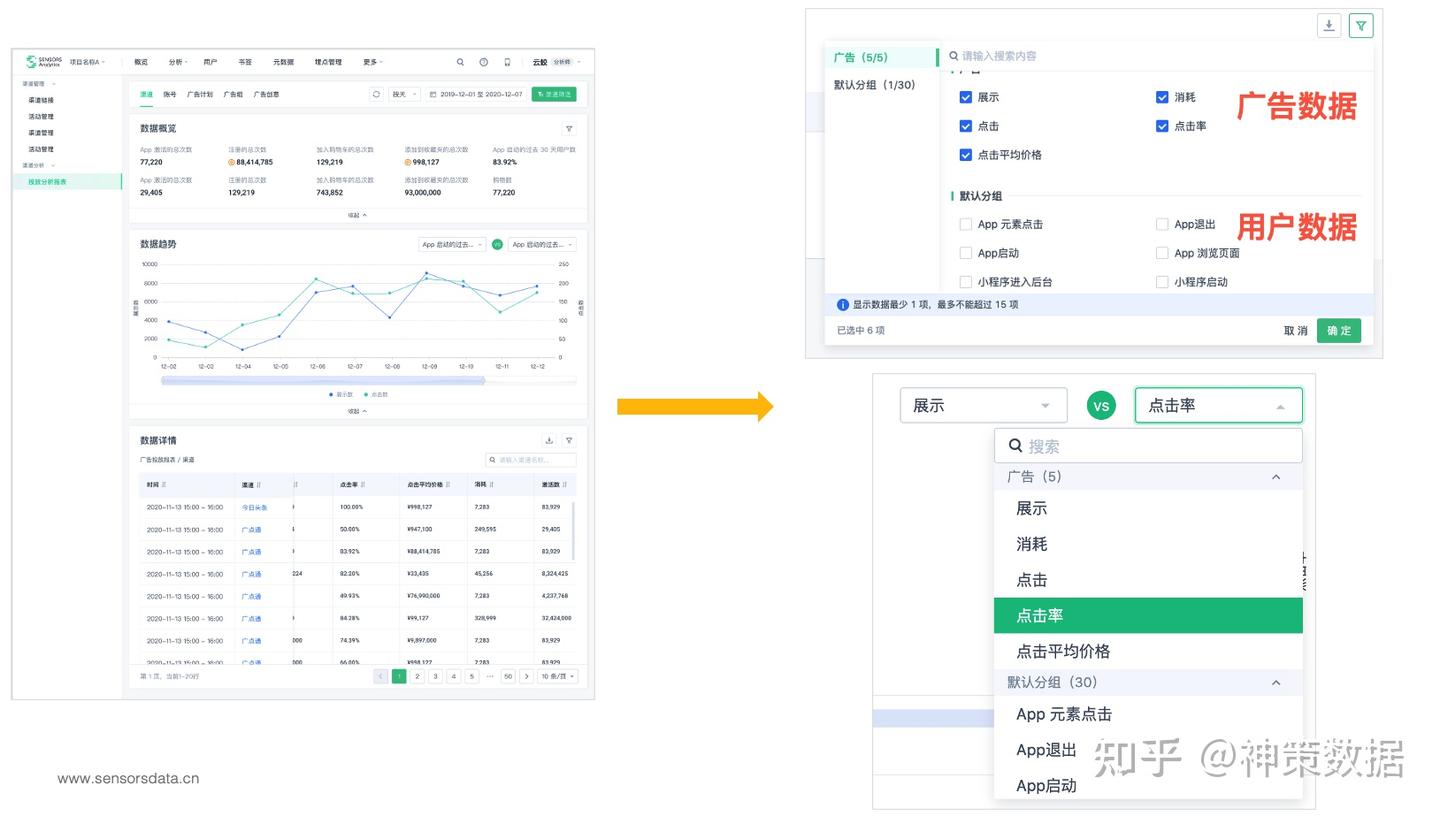Uncheck the 消耗 metric checkbox
The image size is (1440, 816).
pos(1162,97)
